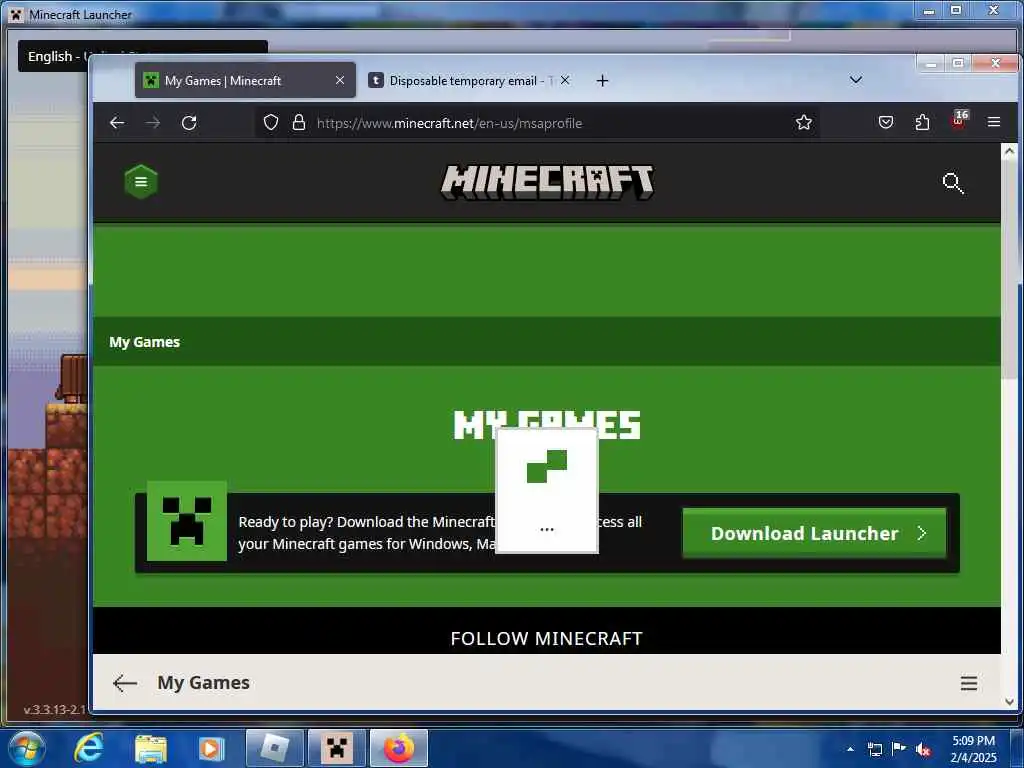Click the Minecraft logo
The height and width of the screenshot is (768, 1024).
(547, 182)
